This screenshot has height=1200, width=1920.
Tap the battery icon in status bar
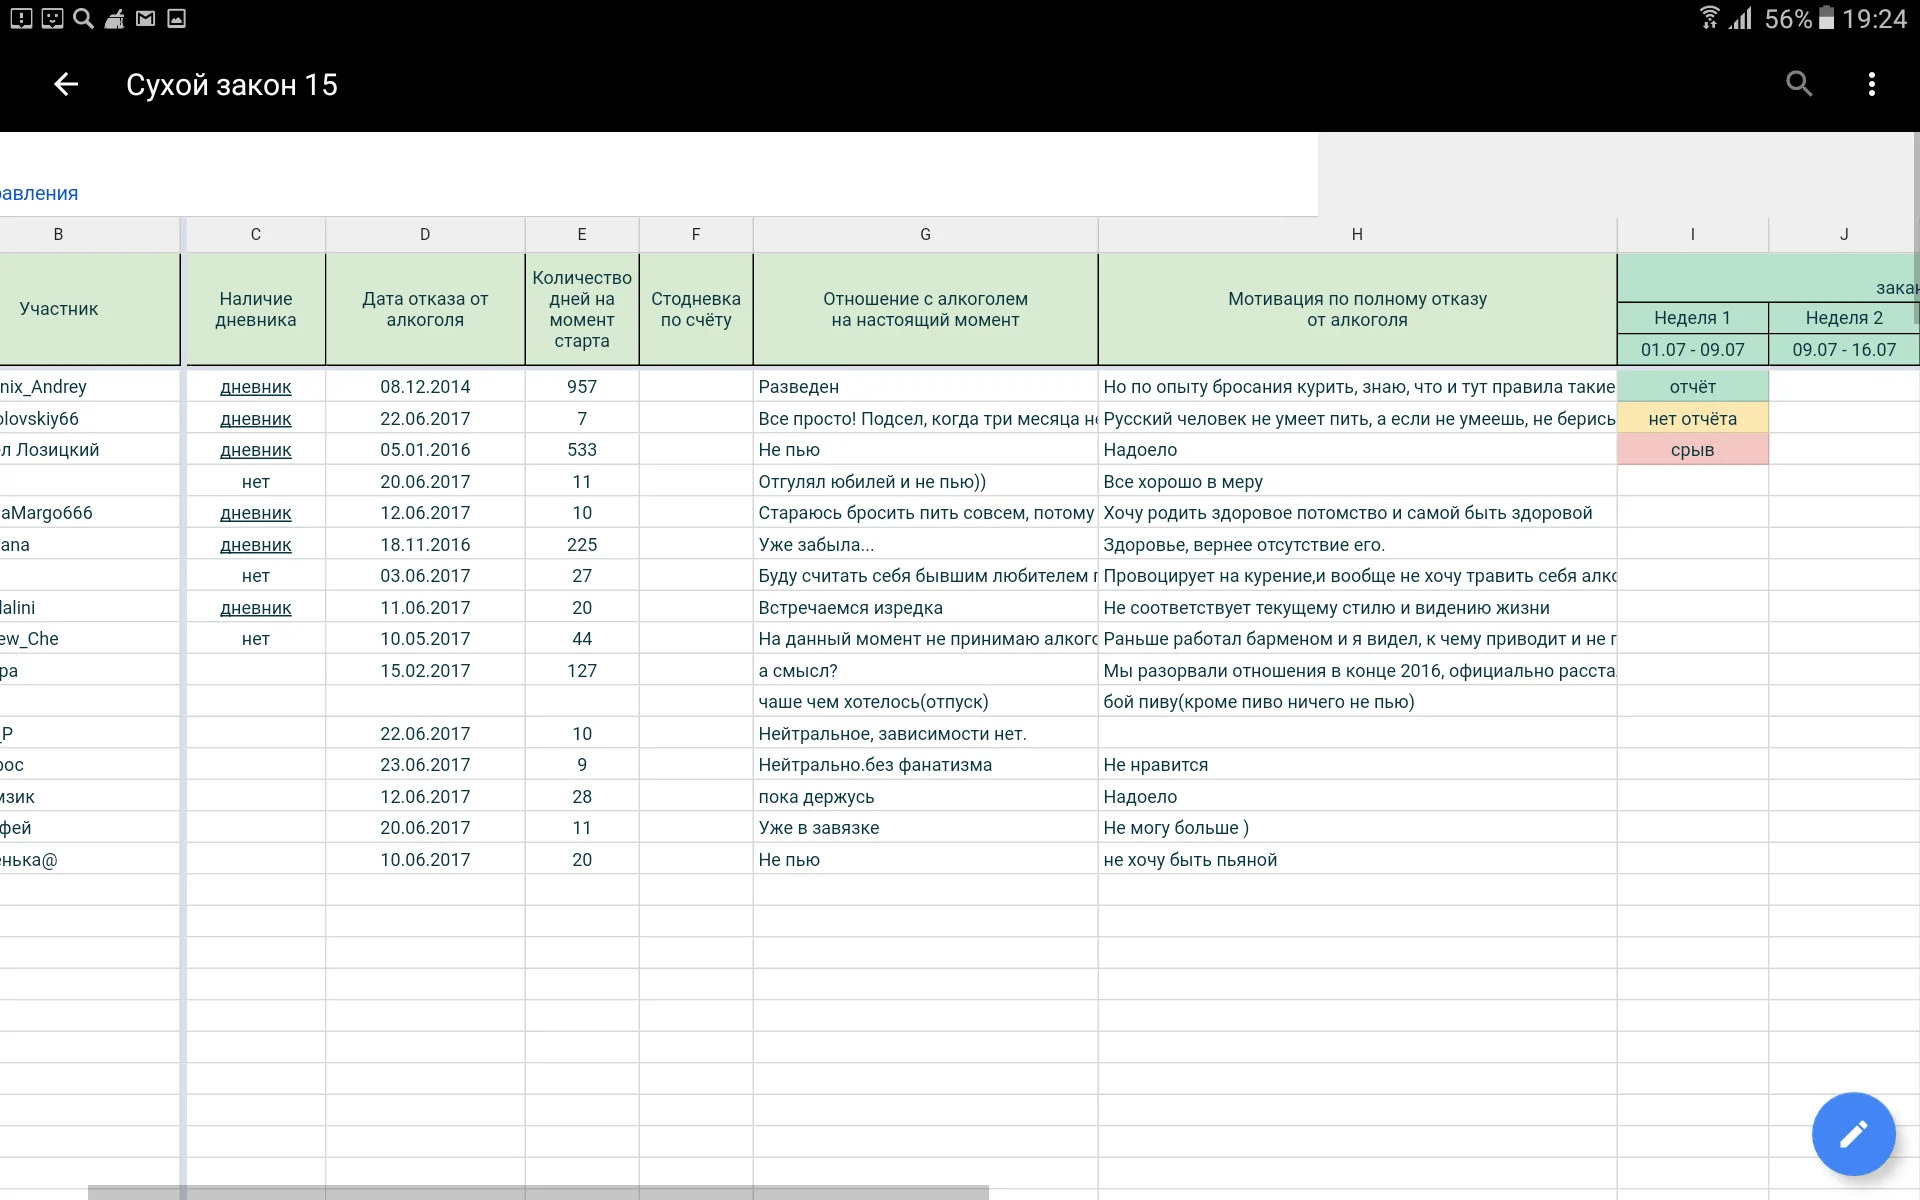tap(1826, 19)
